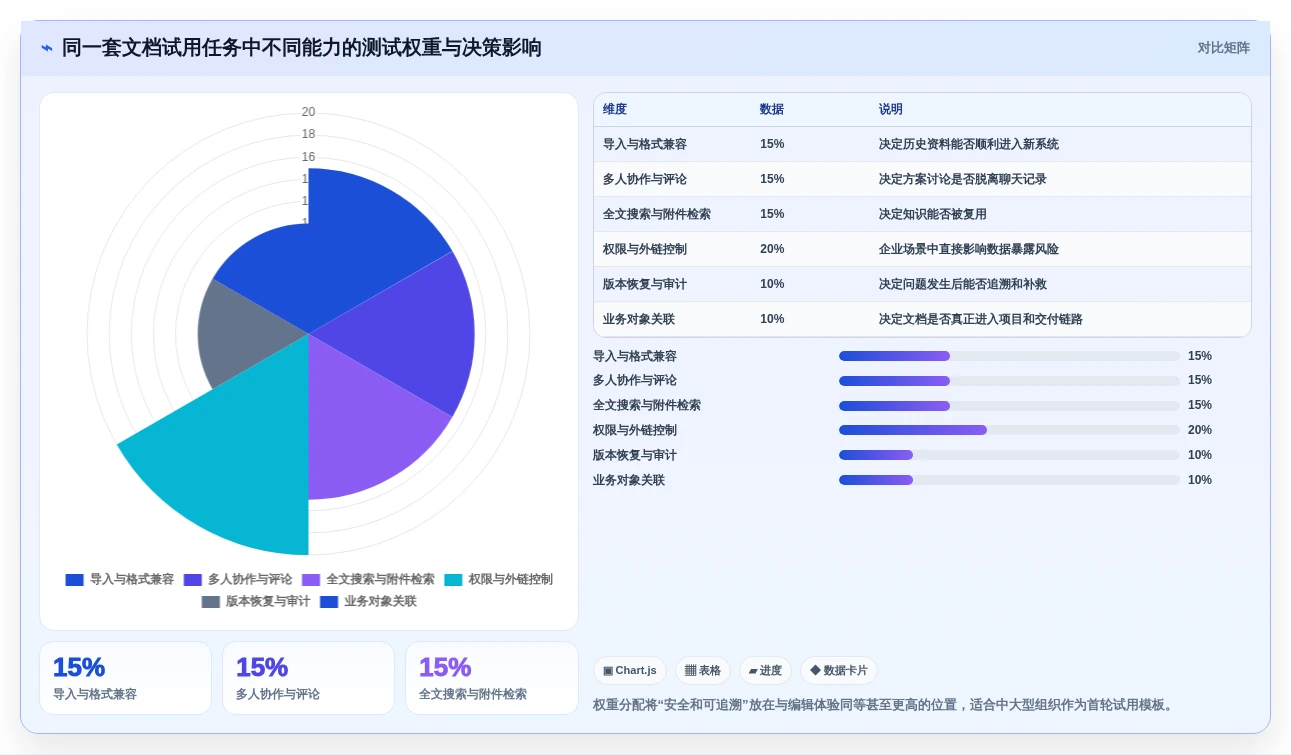Click description 决定知识能否被复用
This screenshot has height=755, width=1291.
[933, 214]
